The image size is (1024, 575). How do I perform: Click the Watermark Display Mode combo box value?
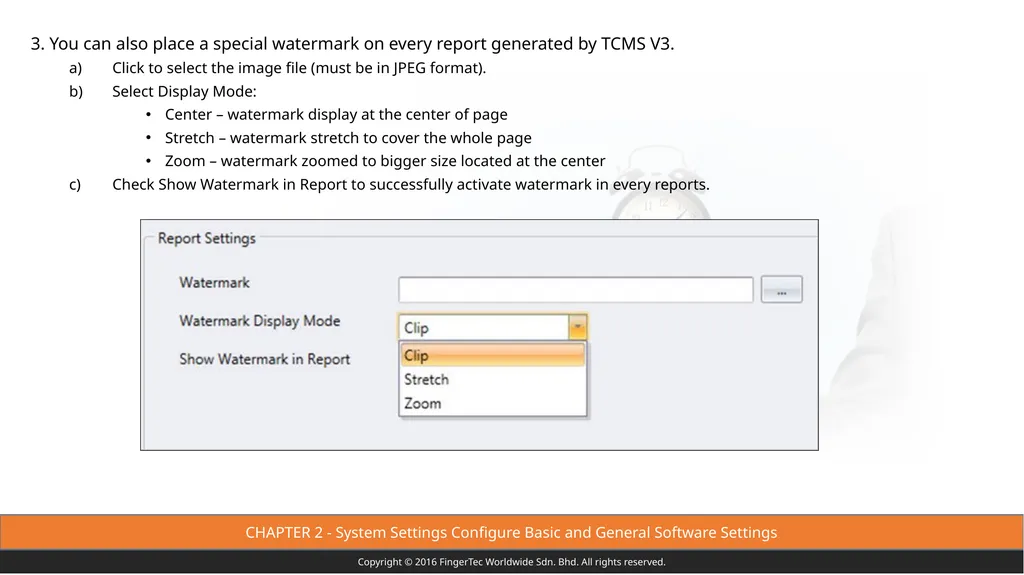[x=484, y=327]
